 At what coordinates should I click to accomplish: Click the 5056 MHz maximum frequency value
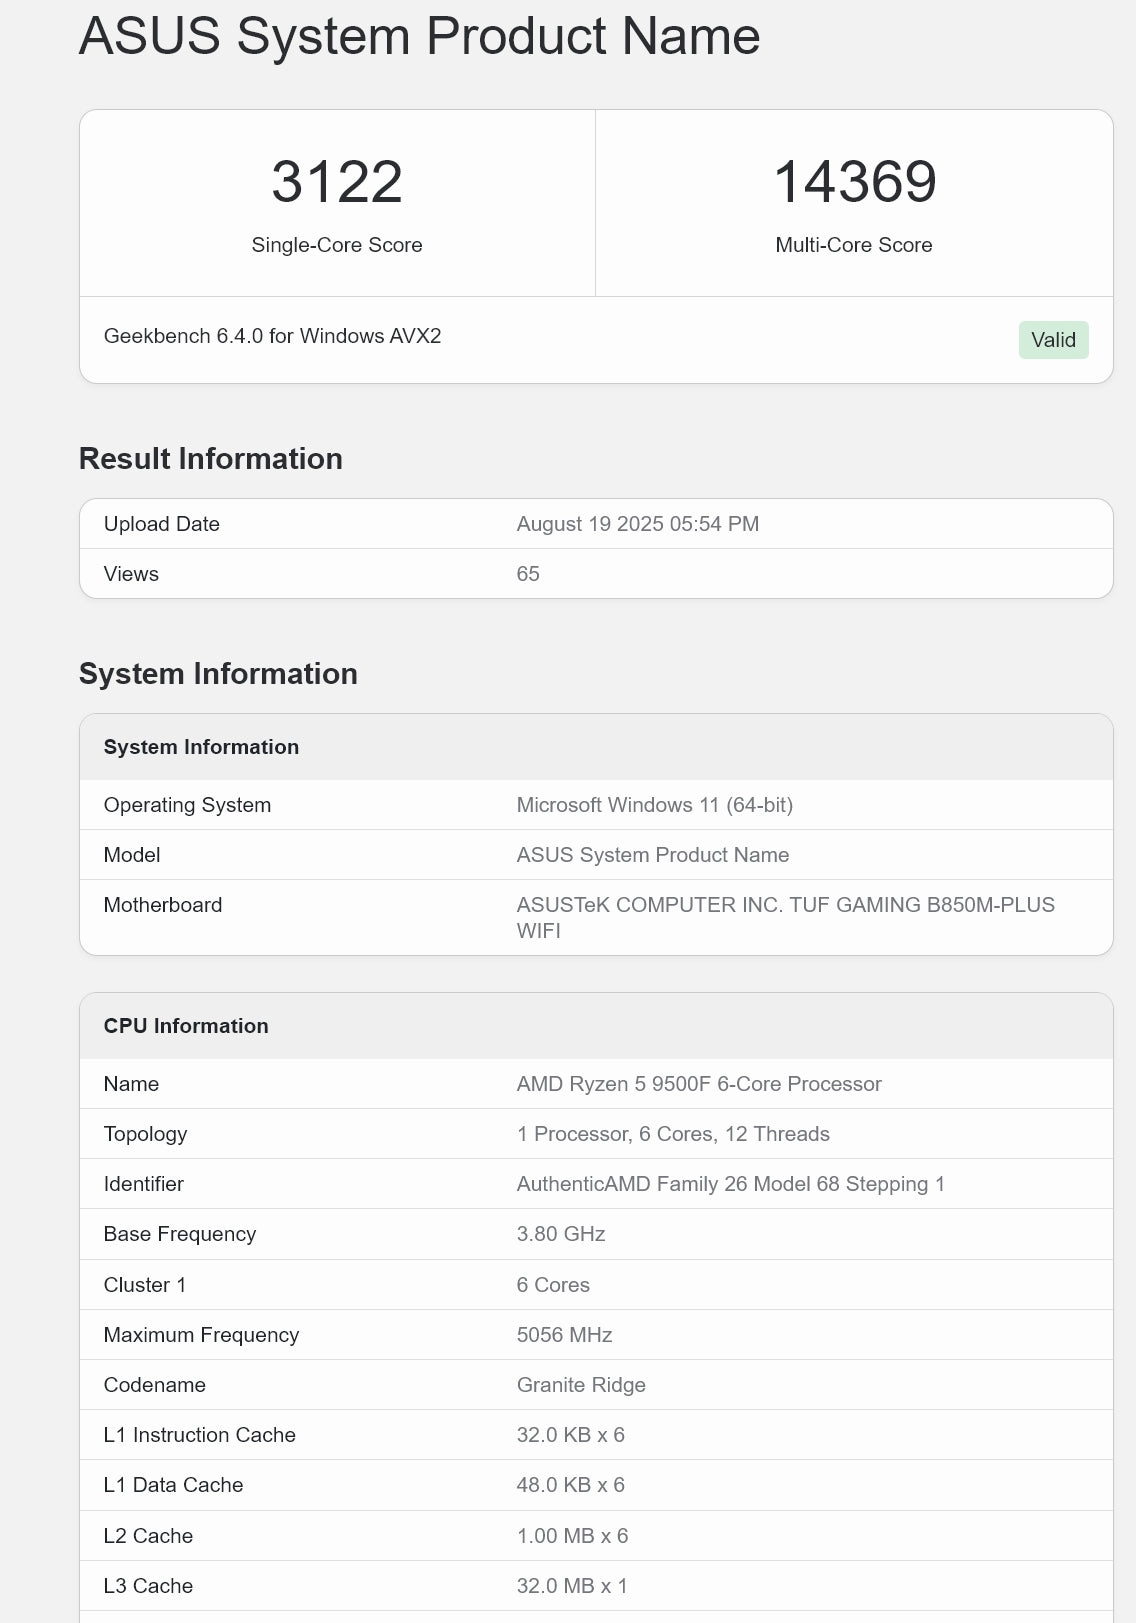[x=564, y=1335]
